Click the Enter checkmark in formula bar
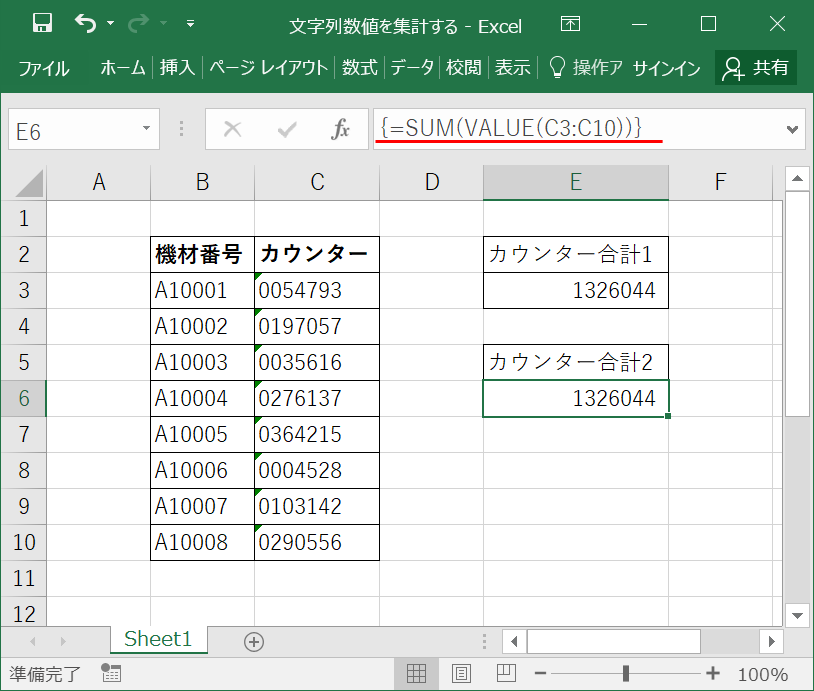The width and height of the screenshot is (814, 691). point(287,129)
